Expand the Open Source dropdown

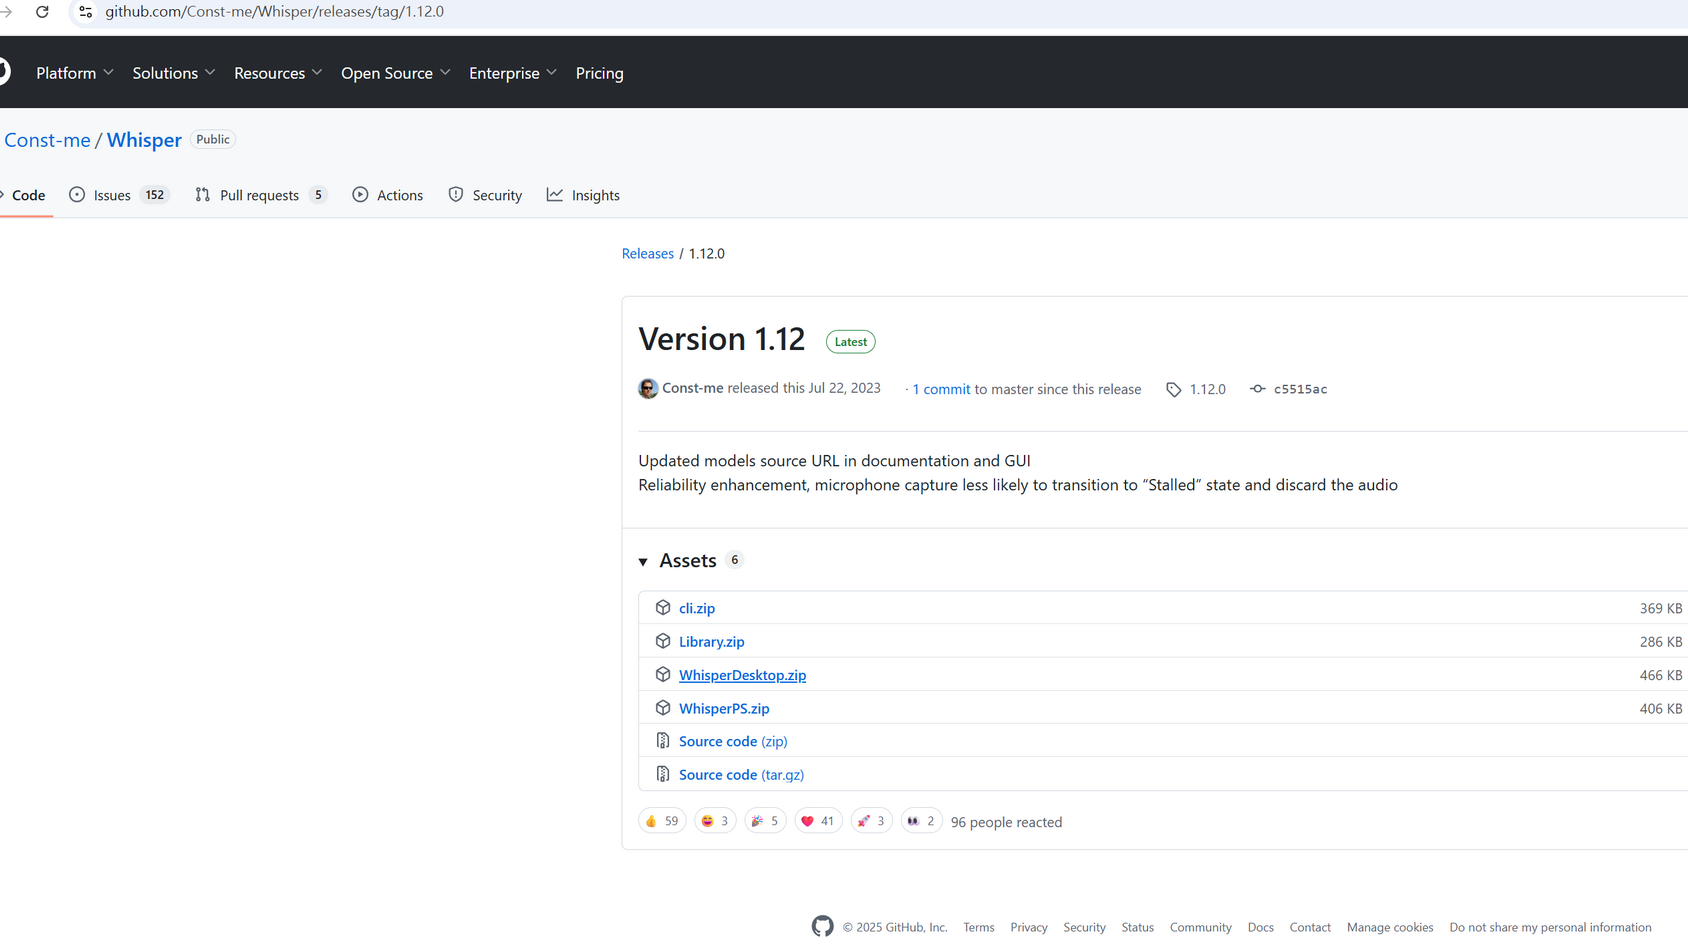(x=395, y=73)
